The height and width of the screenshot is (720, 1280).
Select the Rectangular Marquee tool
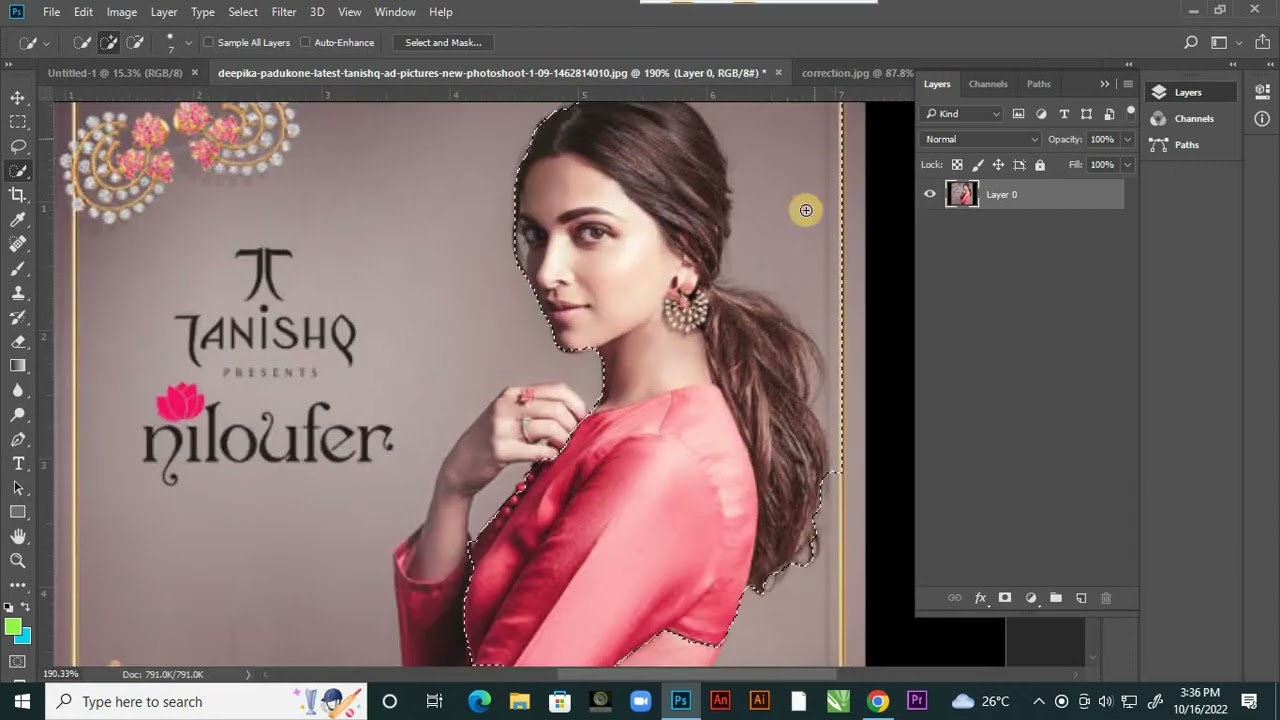click(x=18, y=122)
